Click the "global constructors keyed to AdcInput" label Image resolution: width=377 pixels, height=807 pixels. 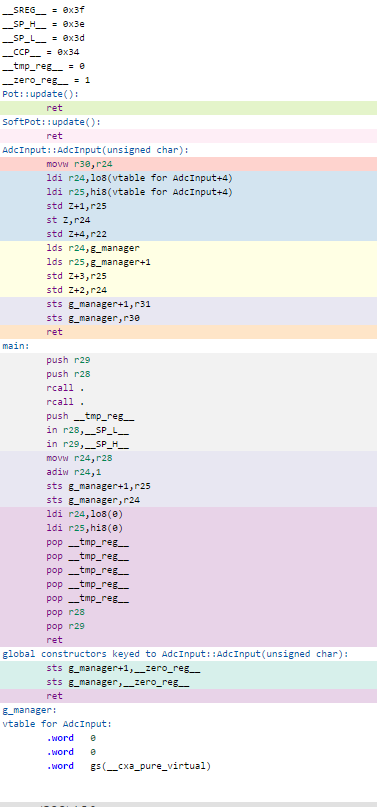pyautogui.click(x=176, y=654)
